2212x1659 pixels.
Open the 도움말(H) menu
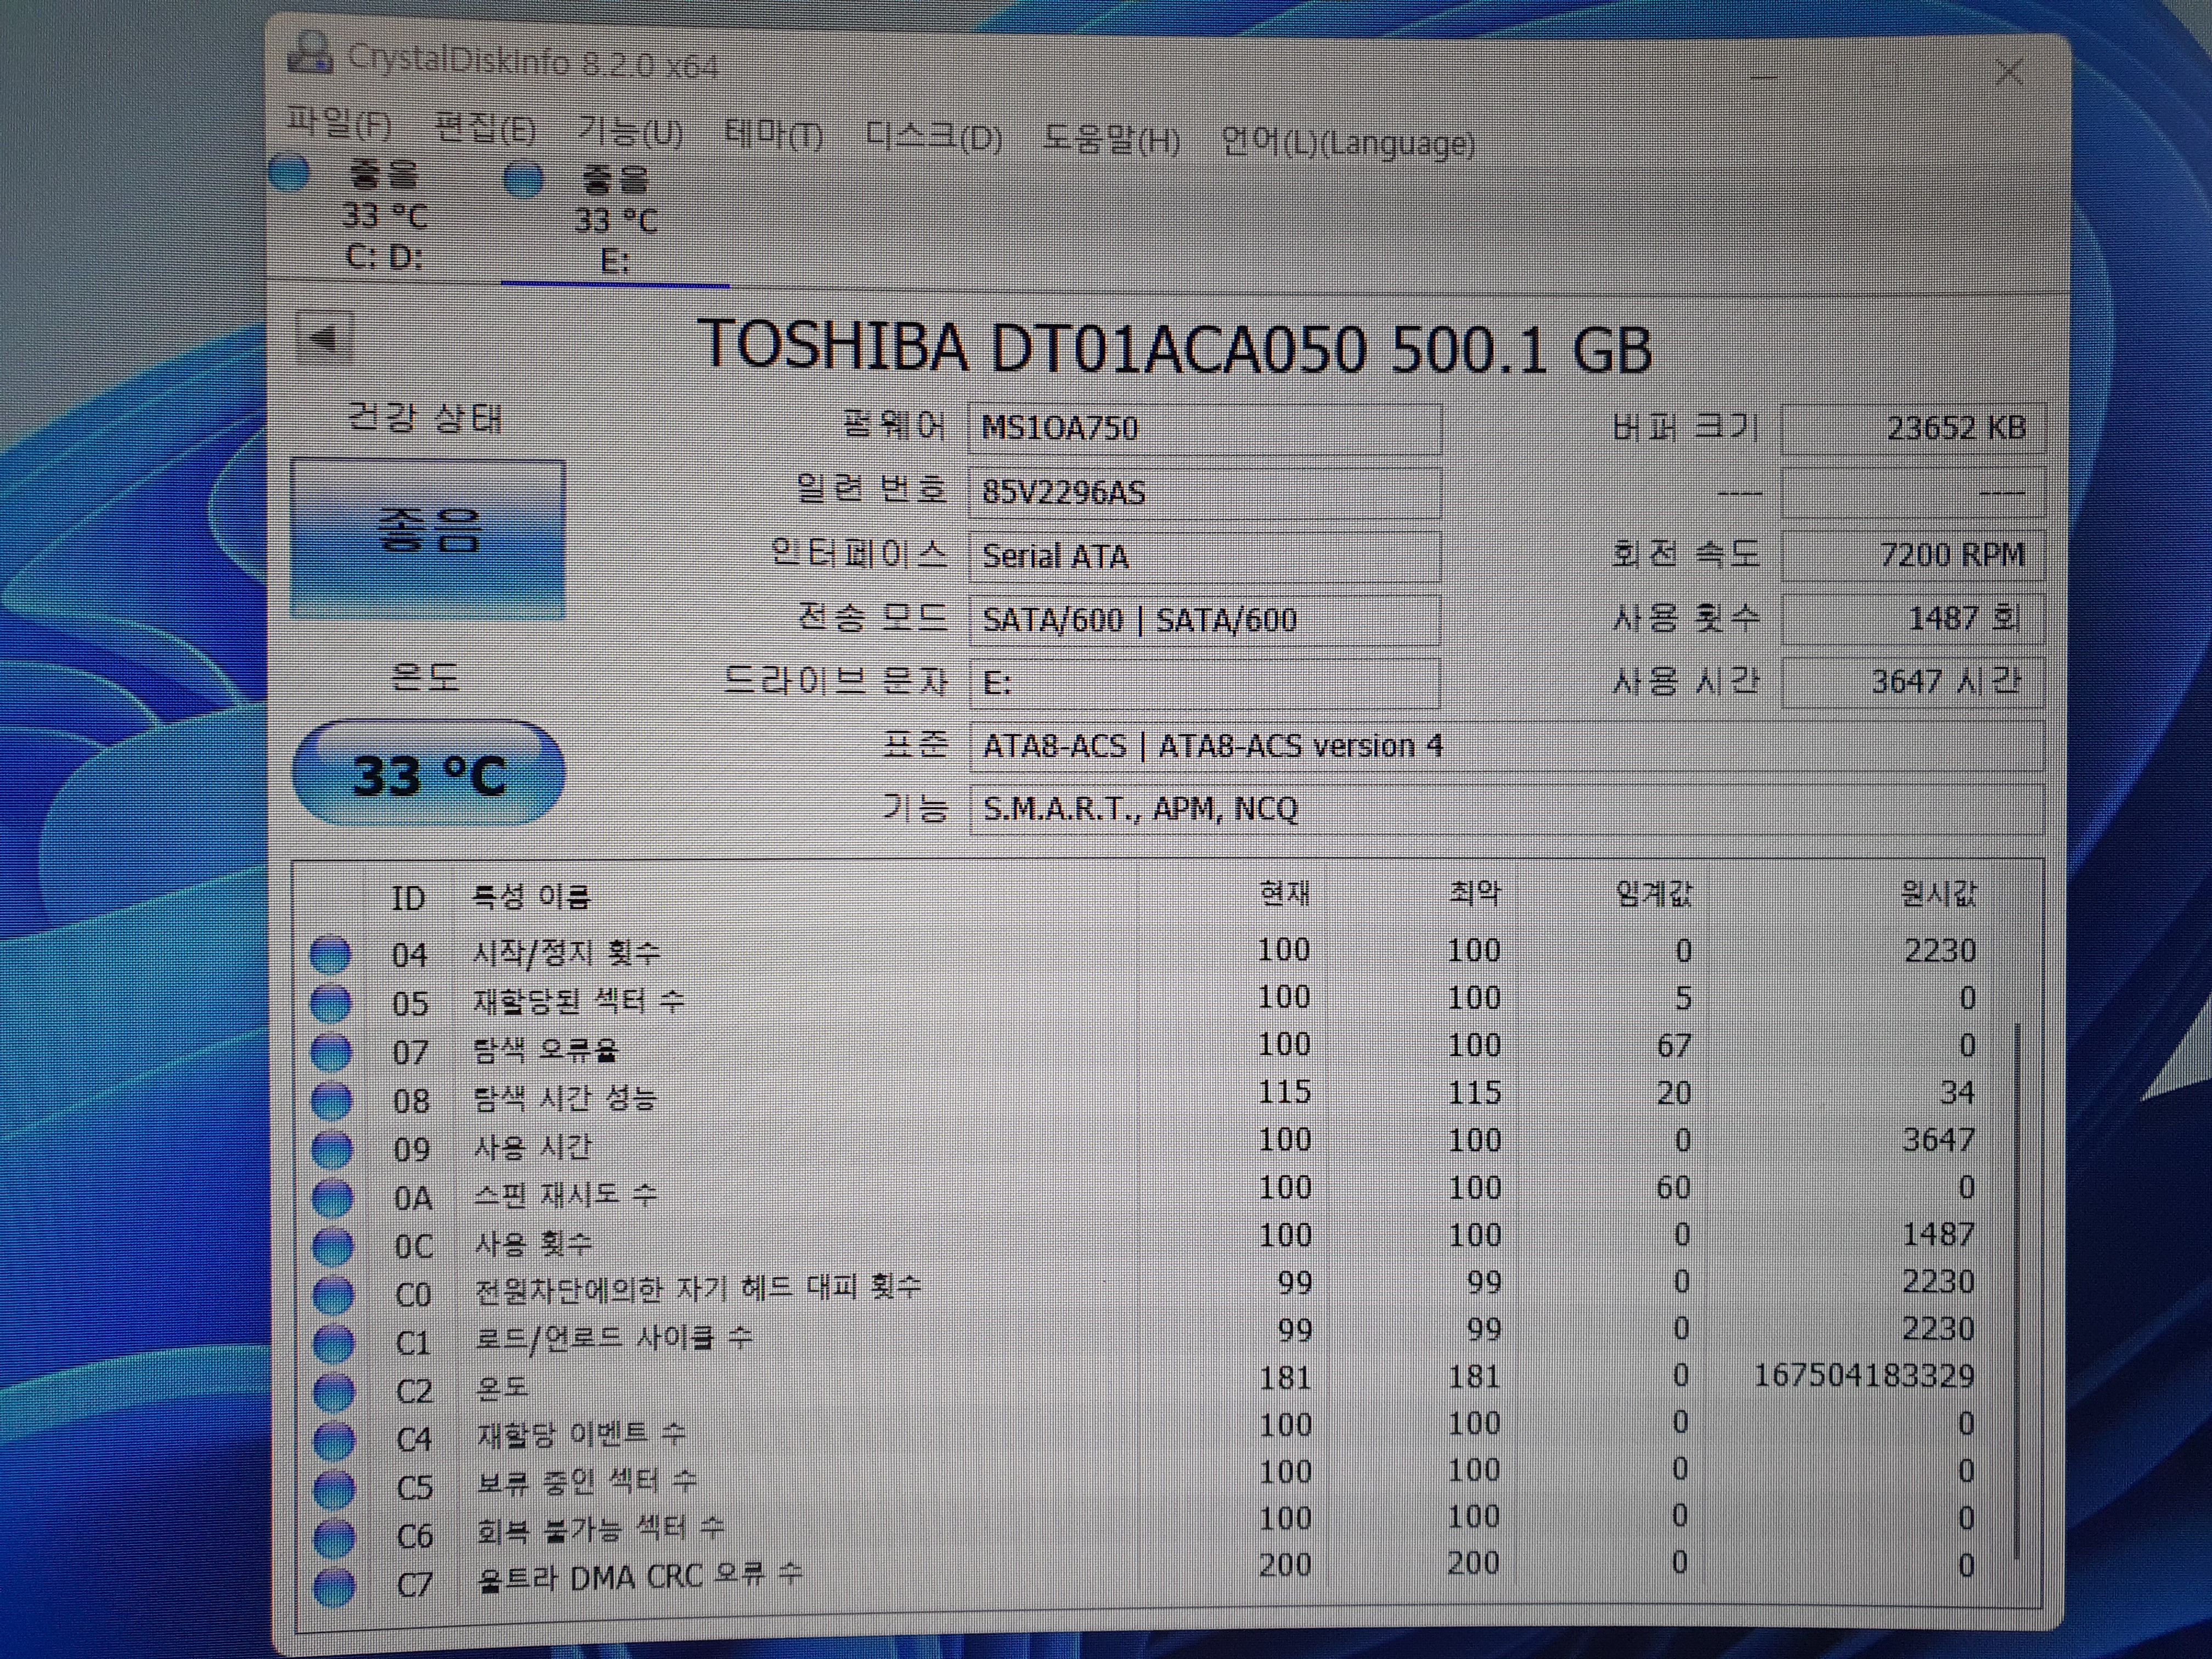(1110, 139)
